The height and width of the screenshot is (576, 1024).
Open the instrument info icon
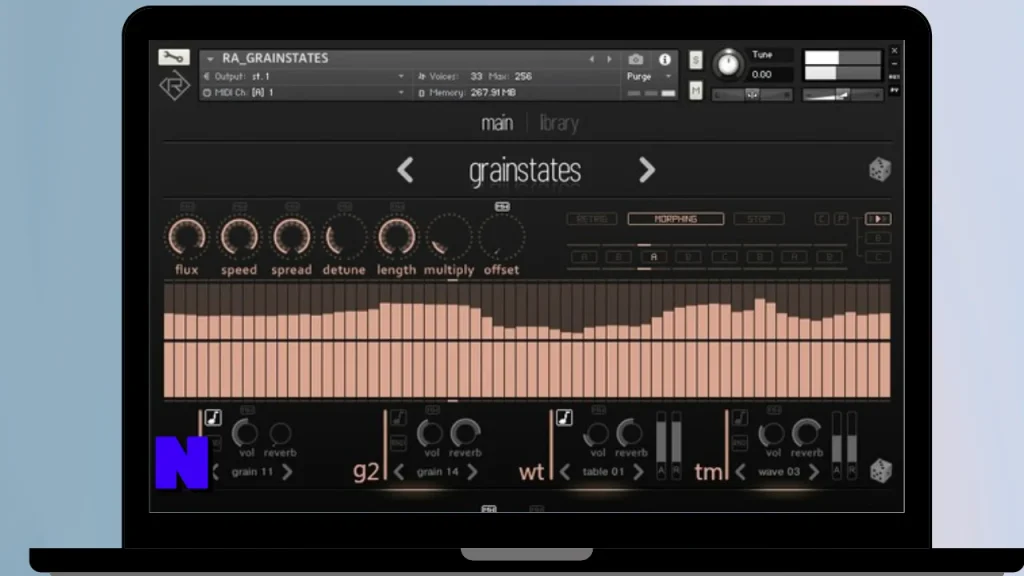[x=665, y=59]
